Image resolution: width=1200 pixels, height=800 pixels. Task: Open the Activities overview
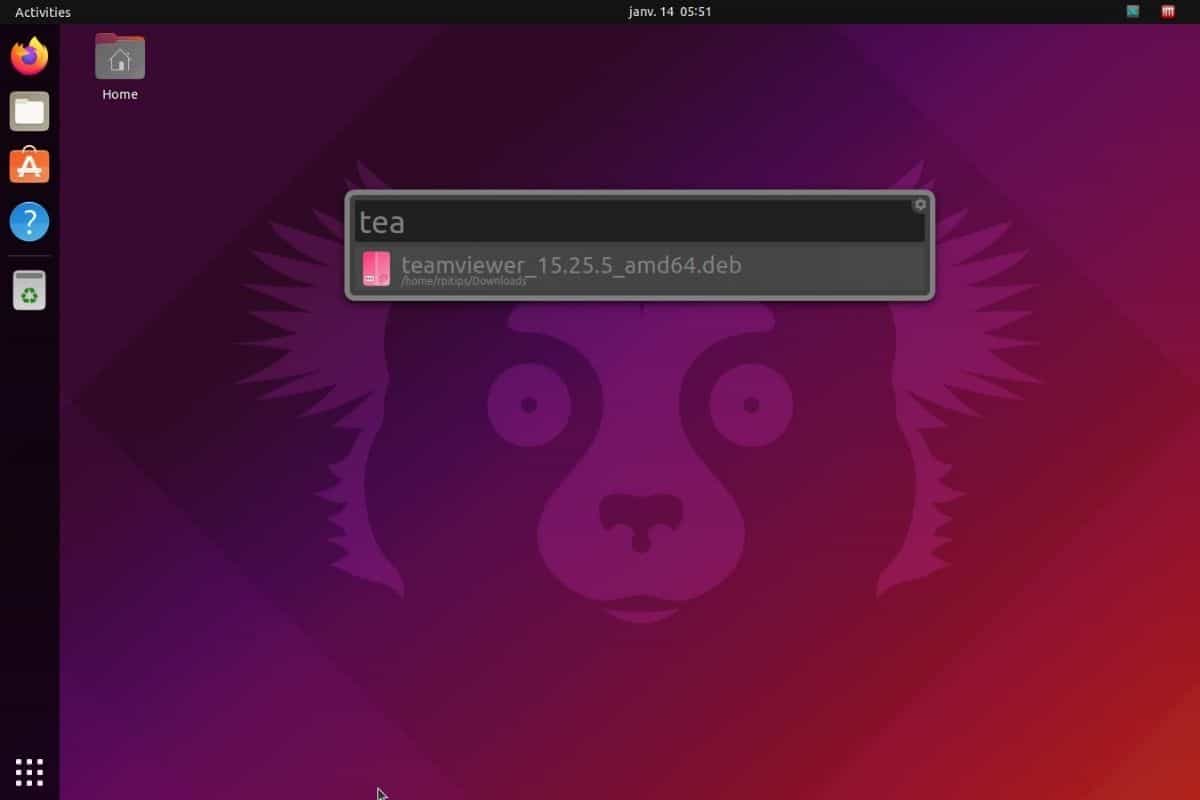[x=41, y=11]
